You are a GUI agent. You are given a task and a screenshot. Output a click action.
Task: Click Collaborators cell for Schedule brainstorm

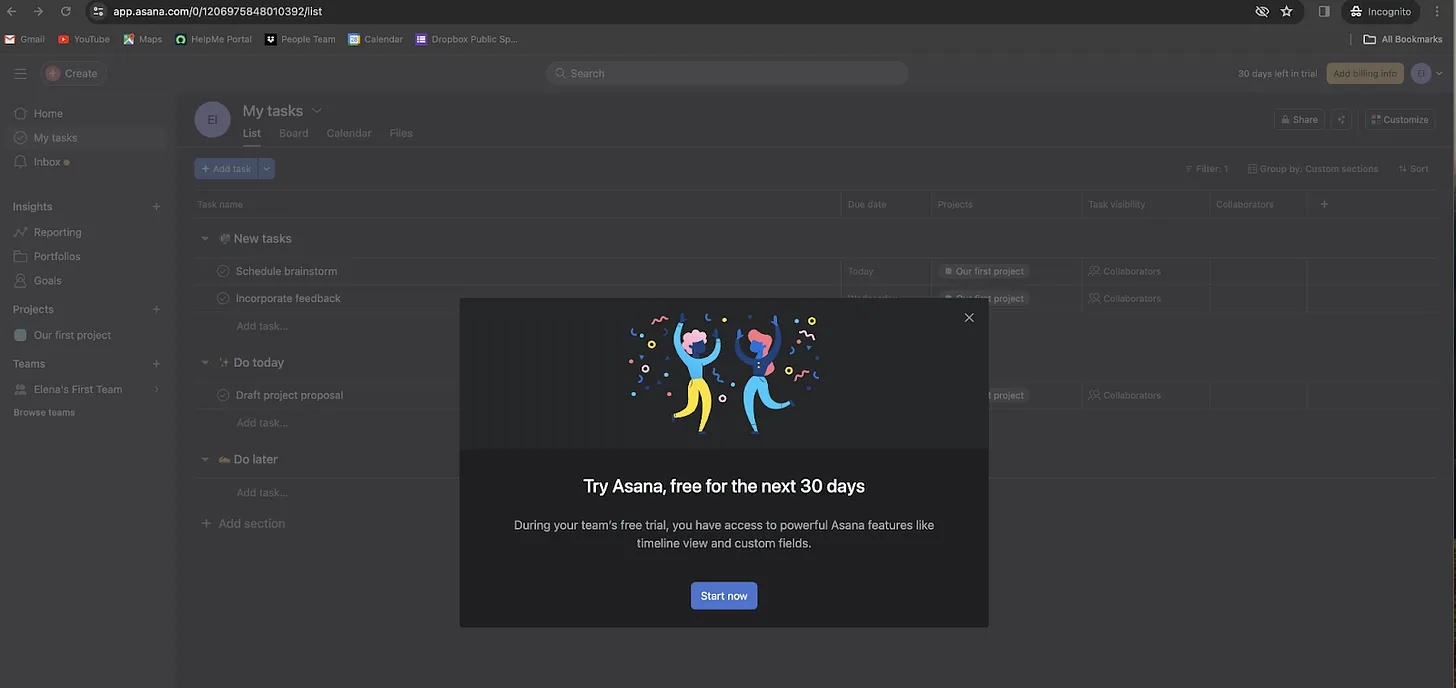coord(1145,272)
